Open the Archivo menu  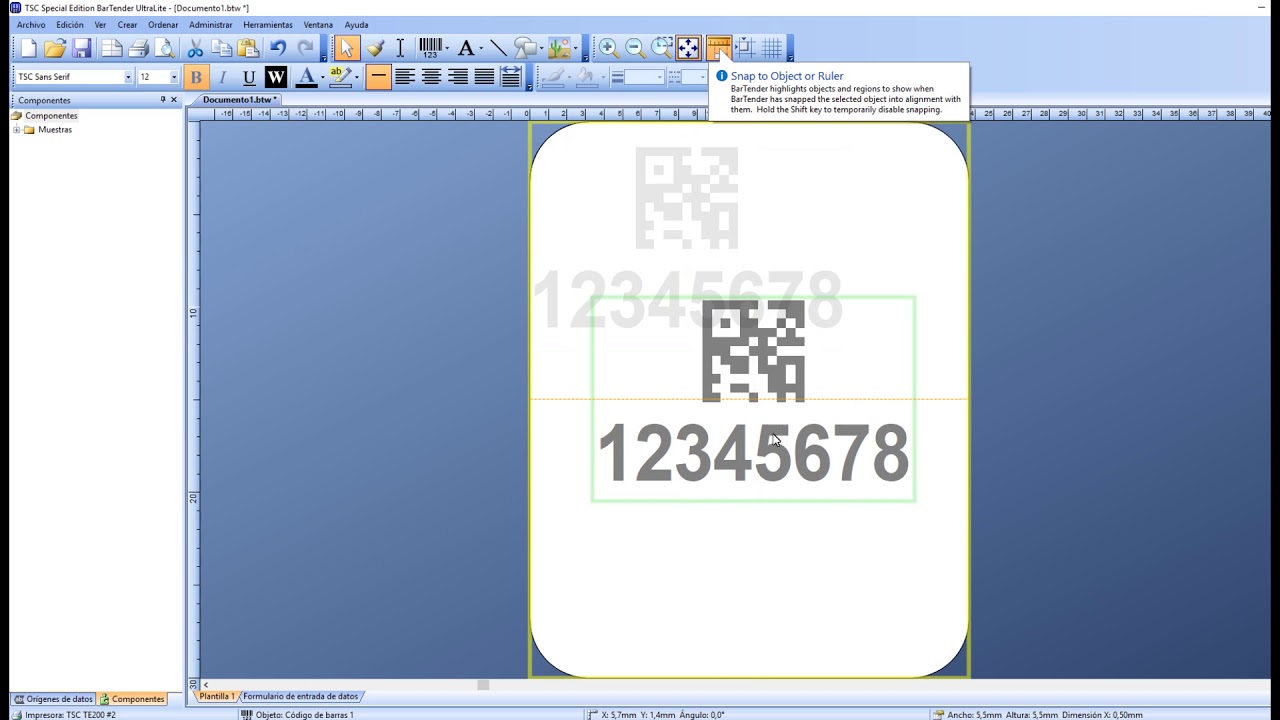click(31, 25)
